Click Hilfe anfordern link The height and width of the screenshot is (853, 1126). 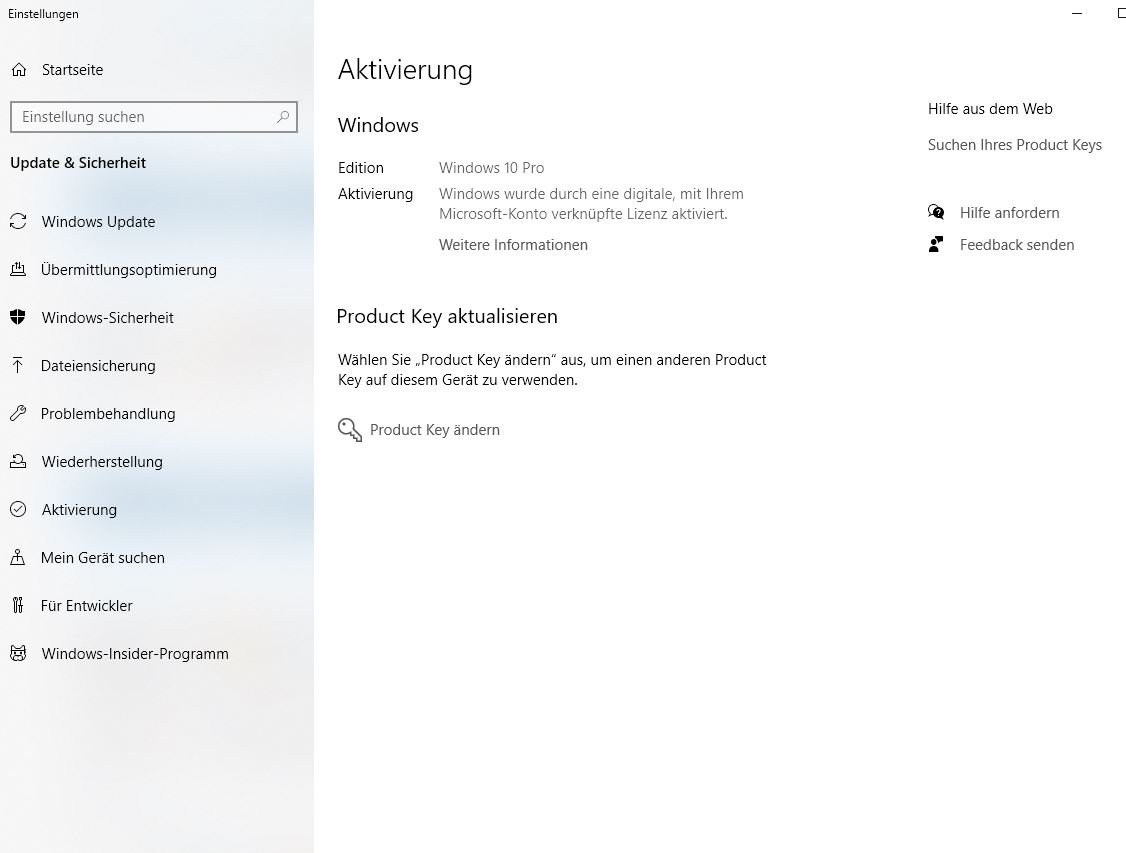pos(1009,213)
